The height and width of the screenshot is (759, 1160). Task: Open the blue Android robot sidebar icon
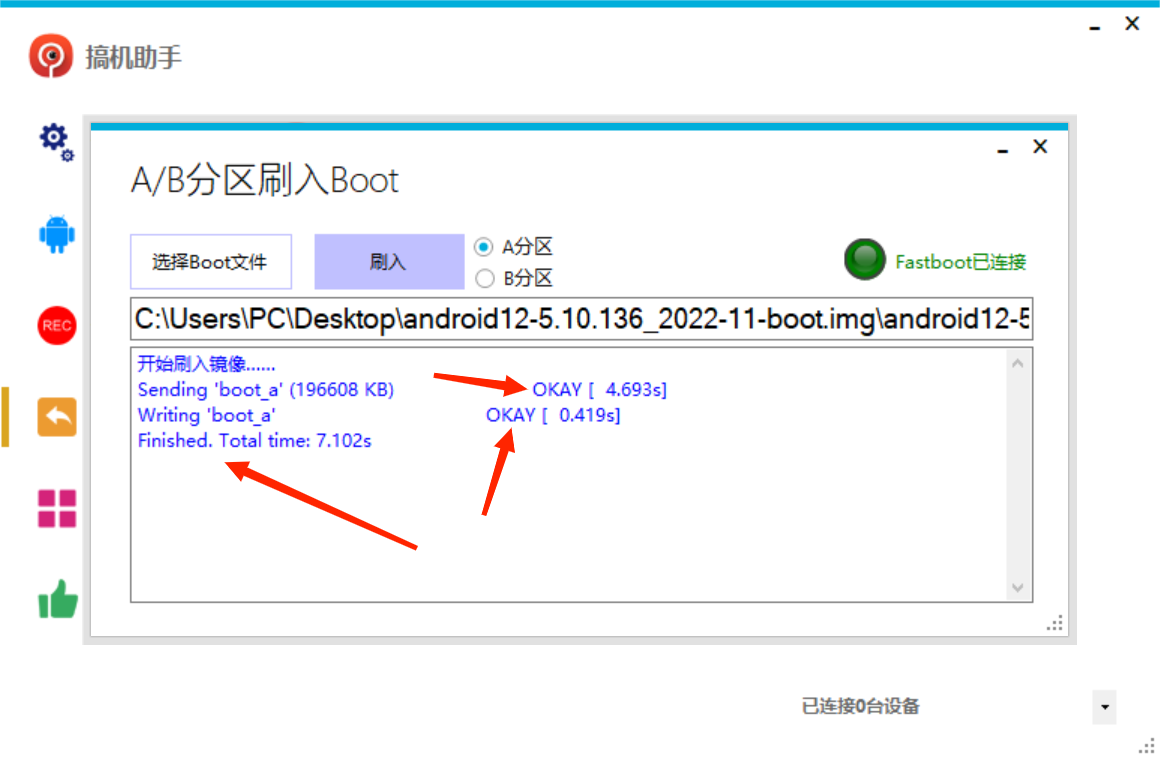pos(56,235)
